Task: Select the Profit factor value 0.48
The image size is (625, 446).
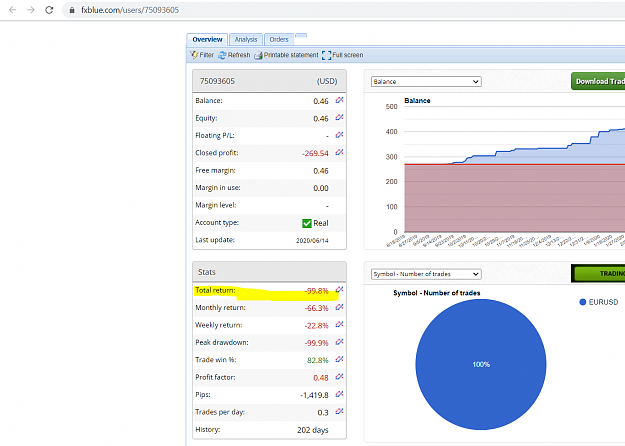Action: [321, 378]
